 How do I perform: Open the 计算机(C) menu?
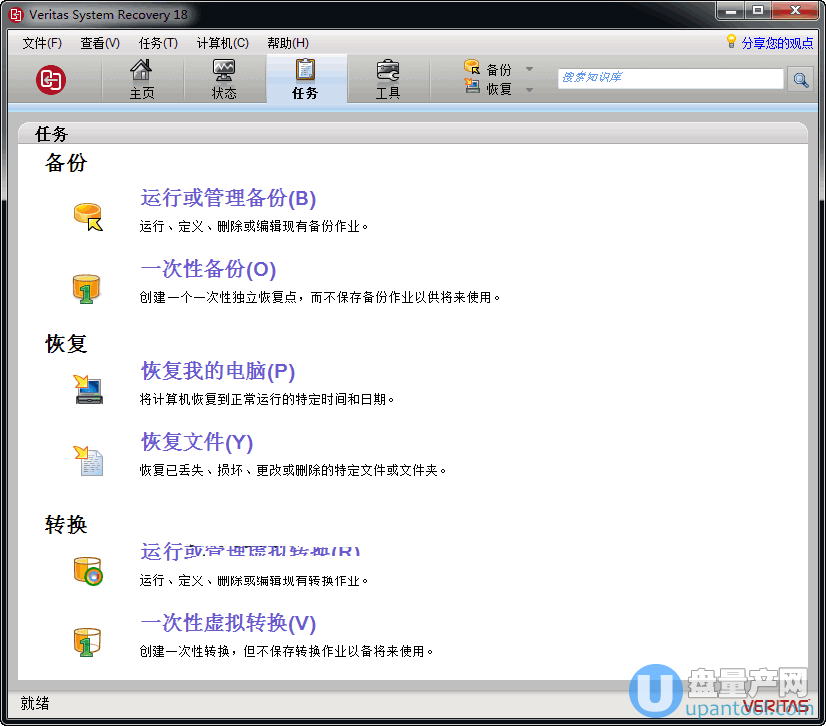(222, 43)
